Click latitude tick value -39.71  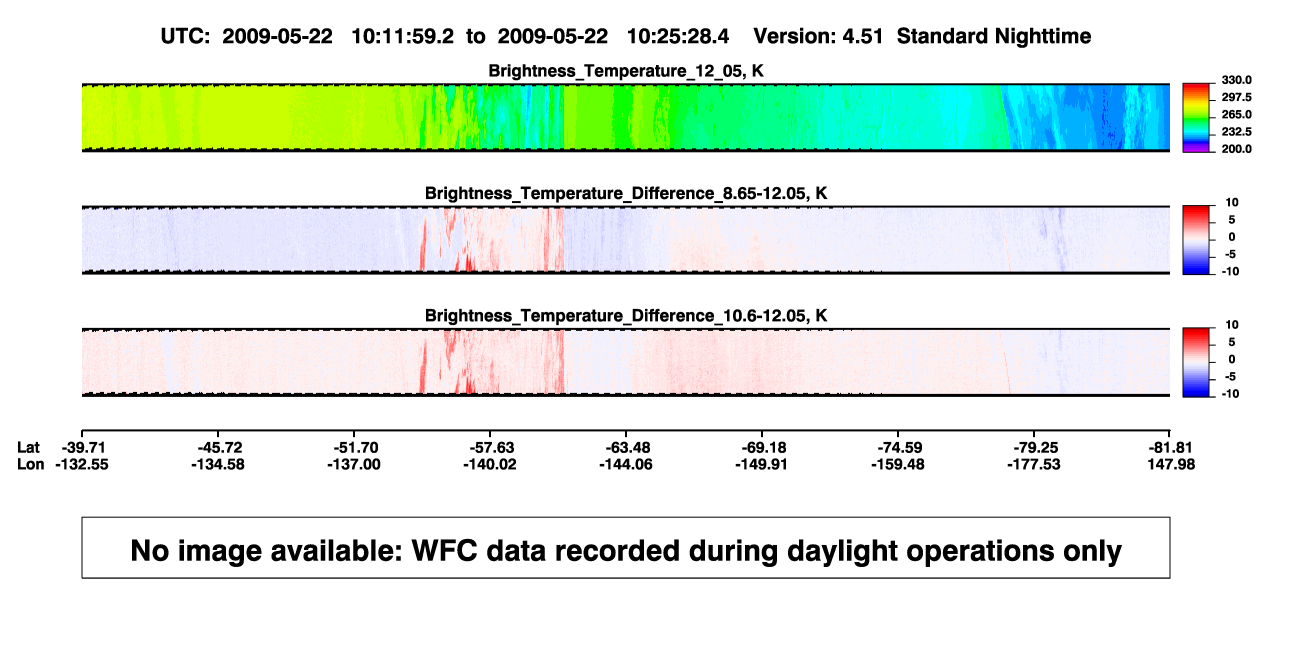[82, 447]
